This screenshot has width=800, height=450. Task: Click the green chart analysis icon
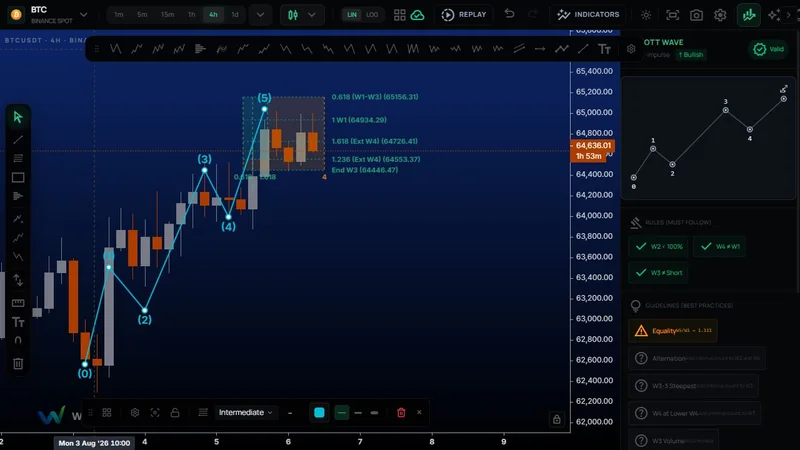(749, 15)
